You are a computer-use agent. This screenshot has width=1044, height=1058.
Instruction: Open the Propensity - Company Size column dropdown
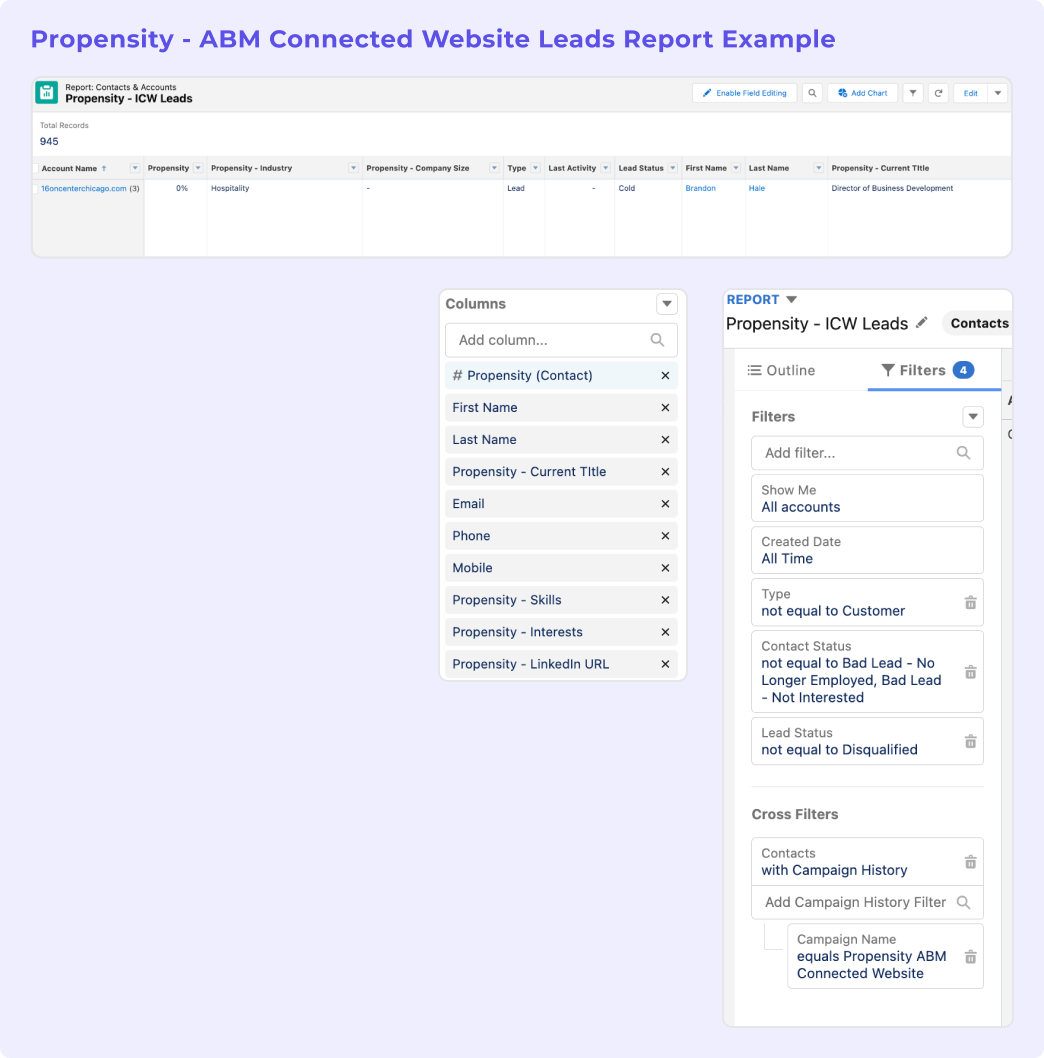point(494,168)
